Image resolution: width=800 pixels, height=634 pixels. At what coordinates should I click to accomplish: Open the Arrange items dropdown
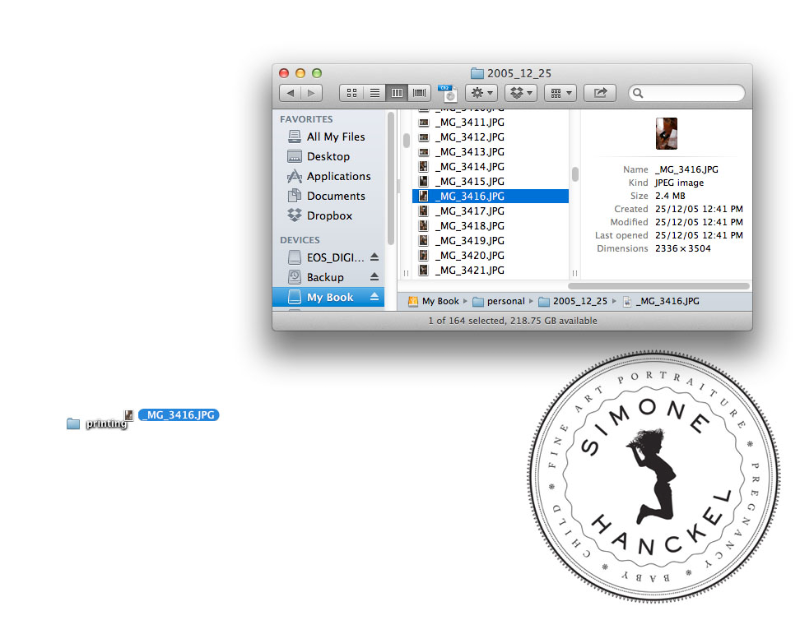pos(561,93)
